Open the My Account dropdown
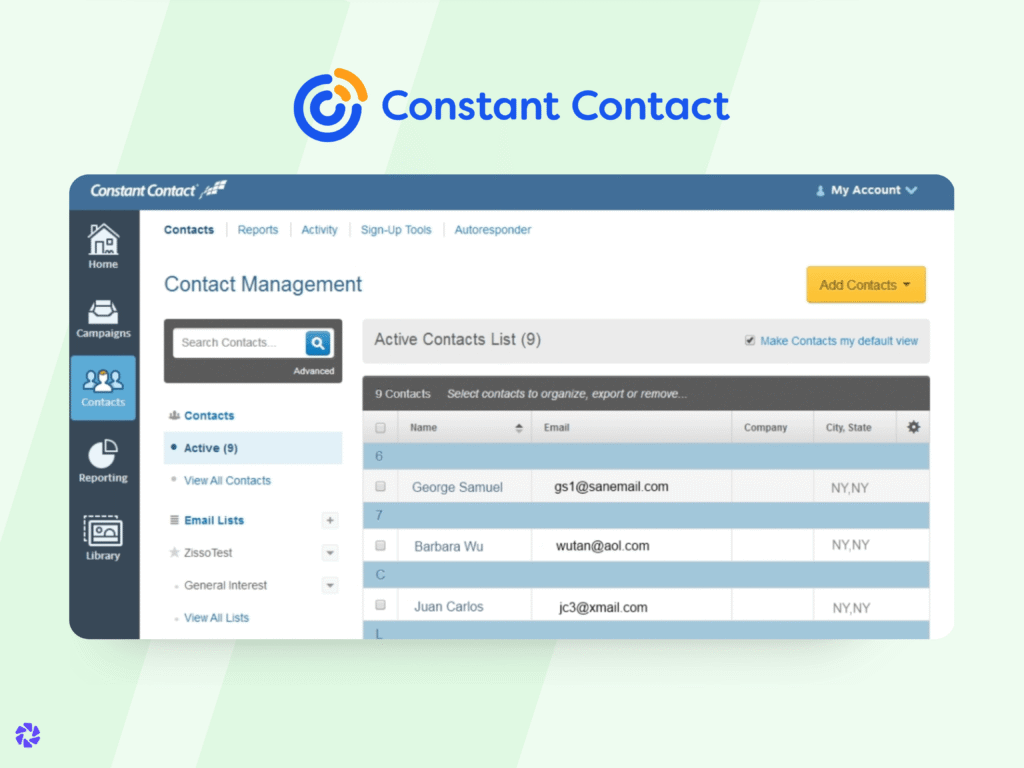Screen dimensions: 1024x768 tap(866, 190)
